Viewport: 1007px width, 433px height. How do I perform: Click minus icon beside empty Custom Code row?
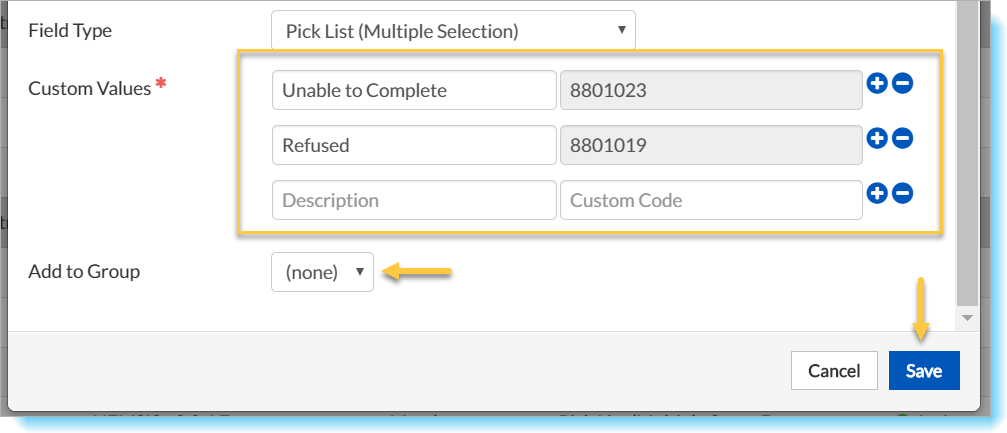[902, 193]
